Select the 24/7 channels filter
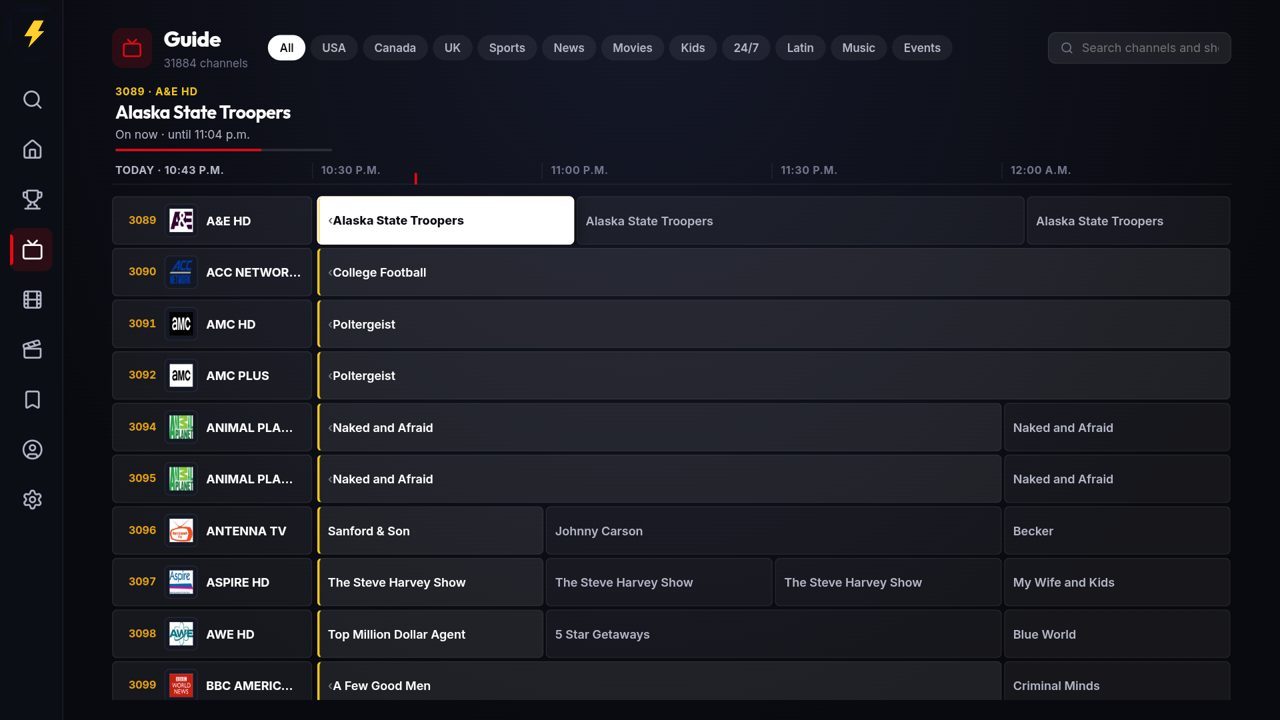The width and height of the screenshot is (1280, 720). tap(746, 48)
